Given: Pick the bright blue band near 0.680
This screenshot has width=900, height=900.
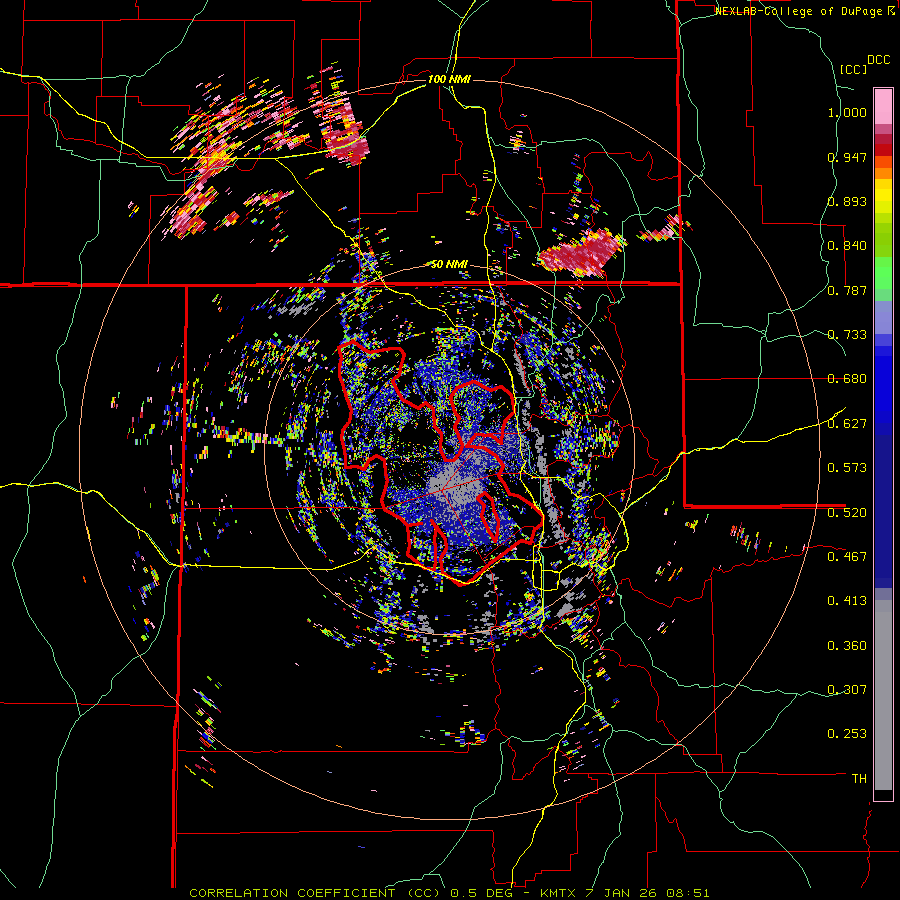Looking at the screenshot, I should [x=883, y=385].
